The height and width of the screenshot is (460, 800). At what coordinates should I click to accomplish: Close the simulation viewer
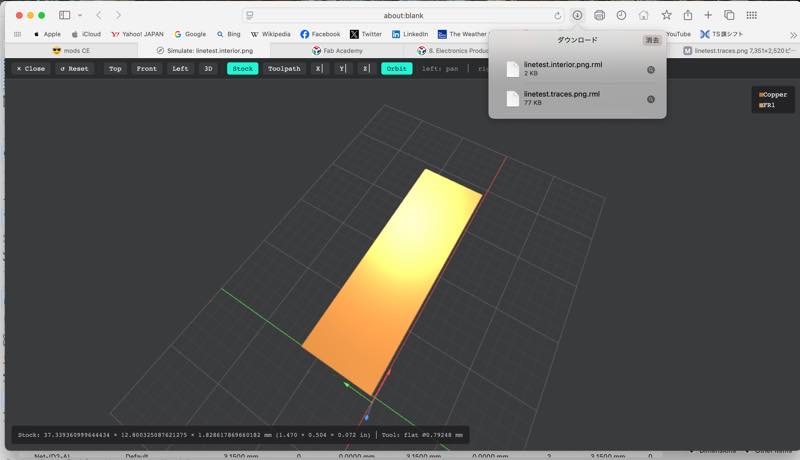tap(31, 68)
